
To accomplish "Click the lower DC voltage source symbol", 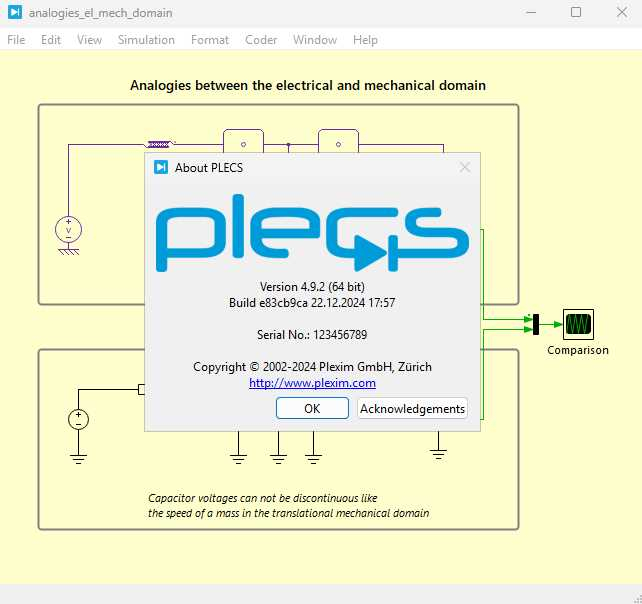I will [x=78, y=419].
